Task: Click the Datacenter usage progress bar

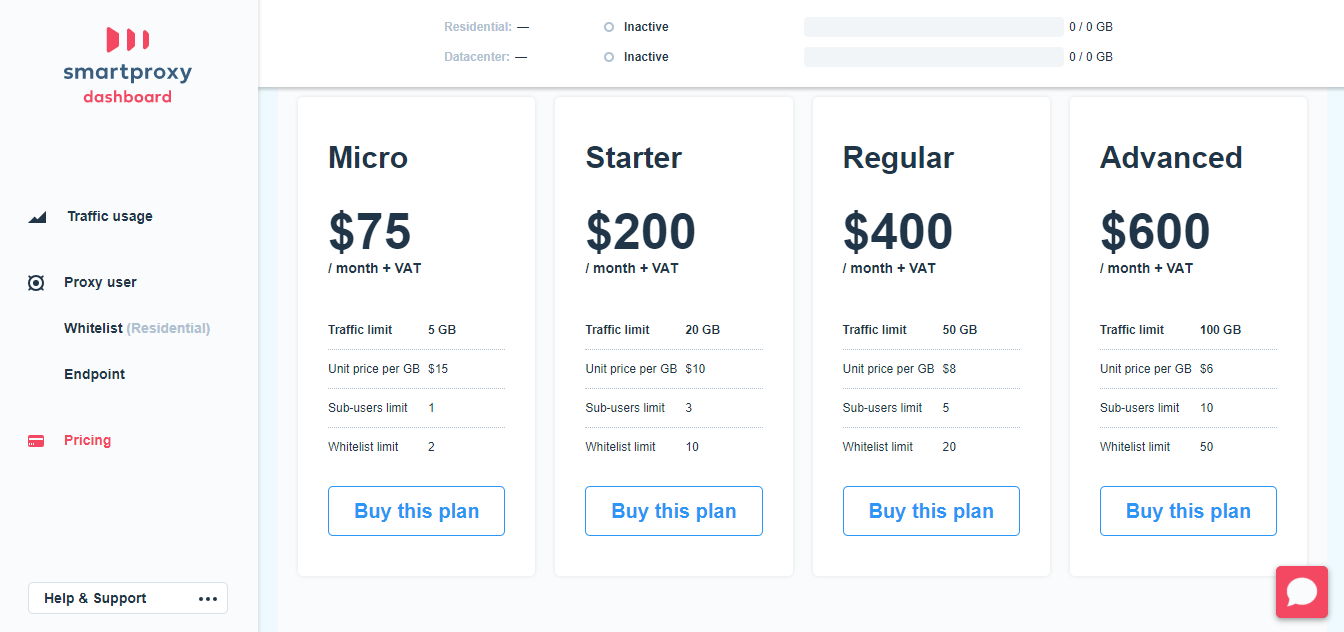Action: tap(933, 56)
